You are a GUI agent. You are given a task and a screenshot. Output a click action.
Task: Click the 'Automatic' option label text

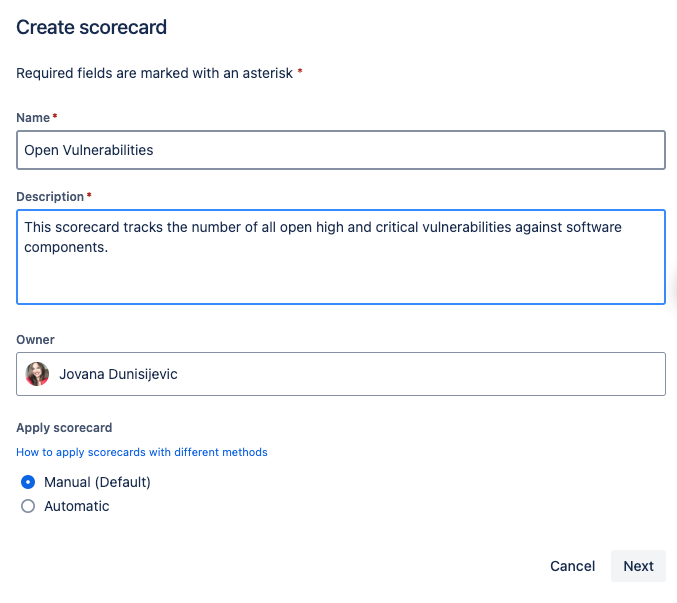[x=77, y=506]
